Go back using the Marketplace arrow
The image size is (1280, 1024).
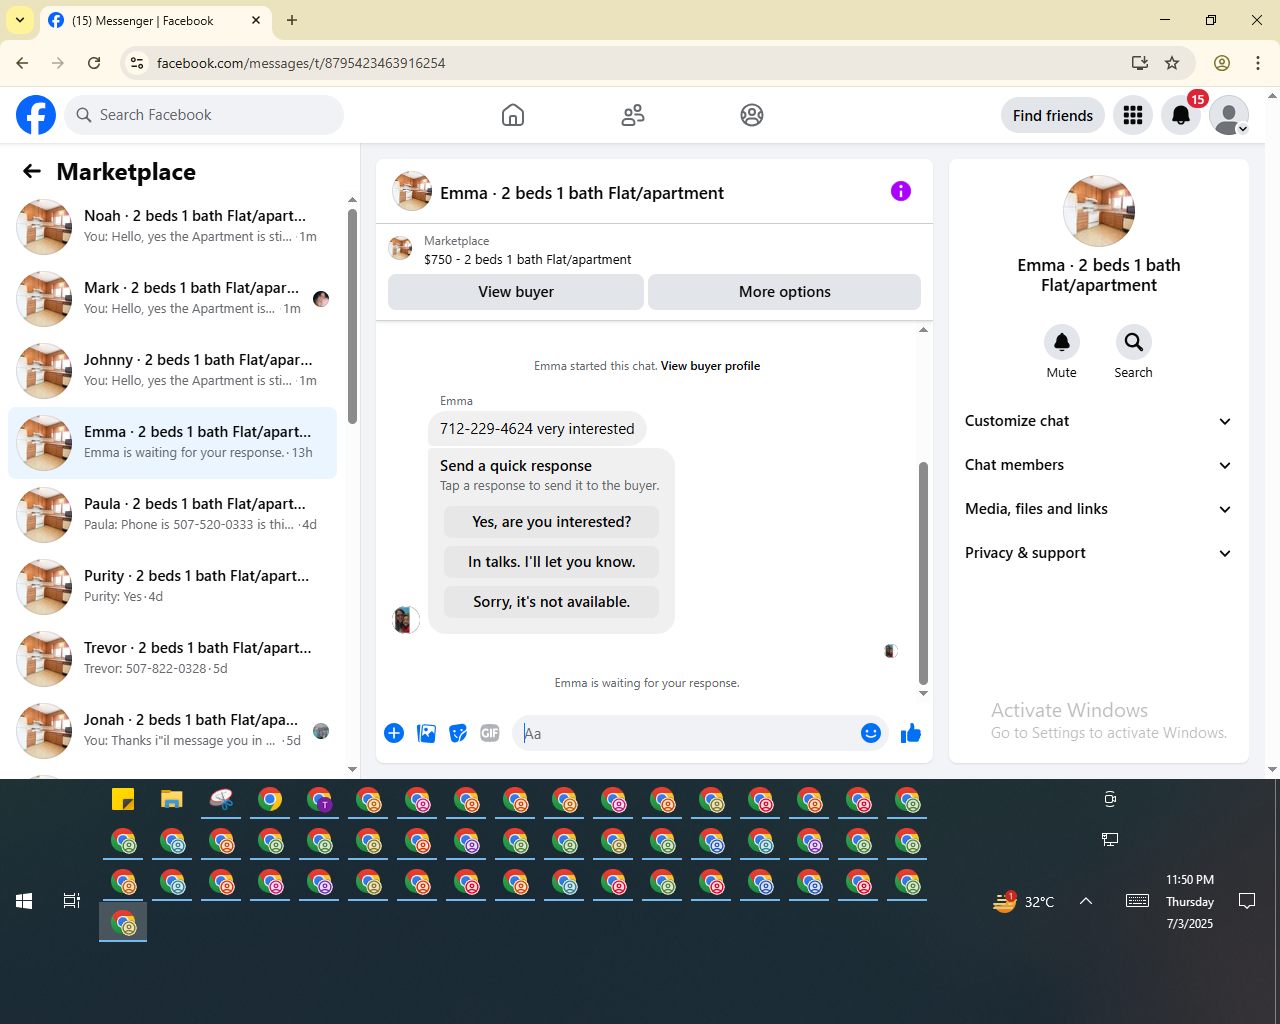(32, 172)
